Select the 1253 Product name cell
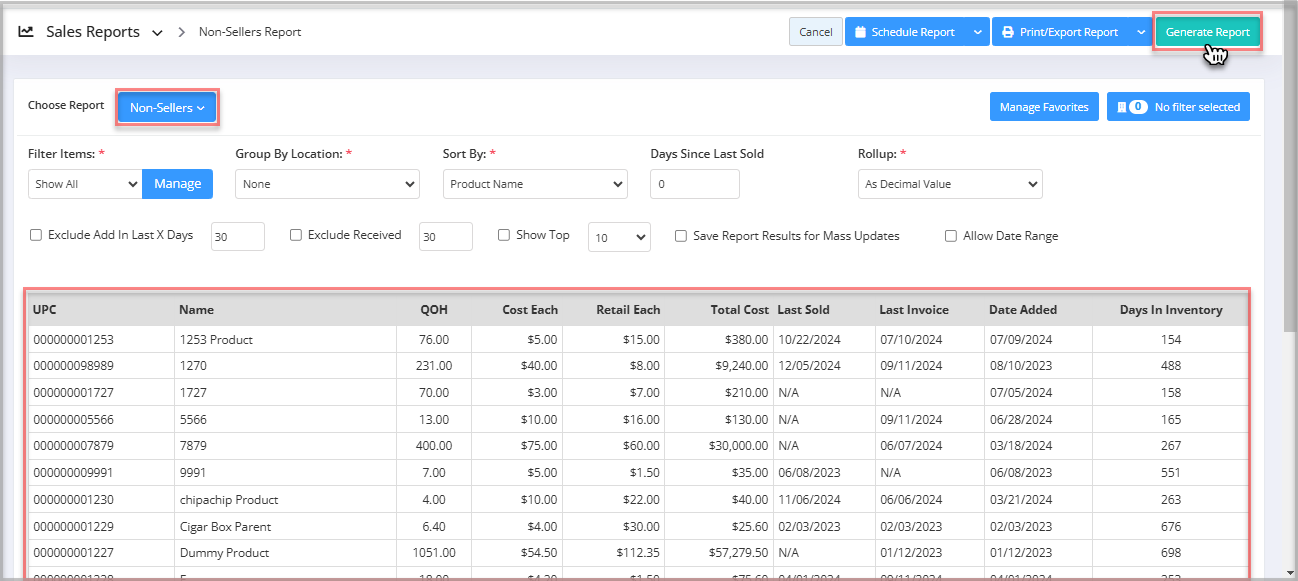This screenshot has width=1298, height=581. coord(285,339)
